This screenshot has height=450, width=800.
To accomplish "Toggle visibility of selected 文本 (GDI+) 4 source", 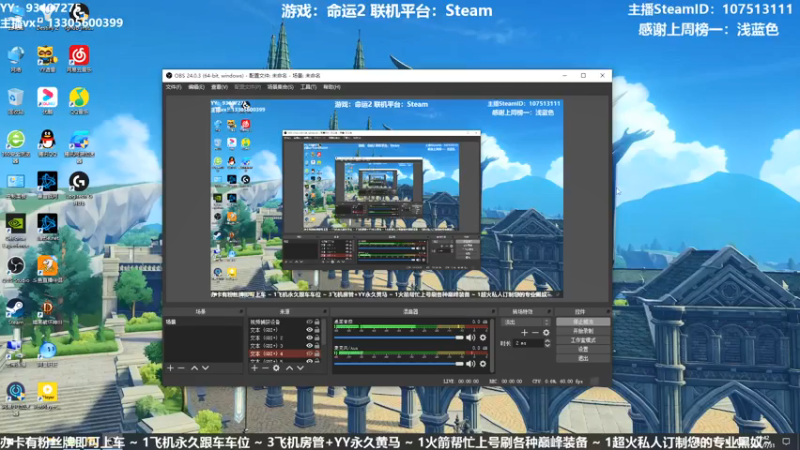I will [309, 354].
